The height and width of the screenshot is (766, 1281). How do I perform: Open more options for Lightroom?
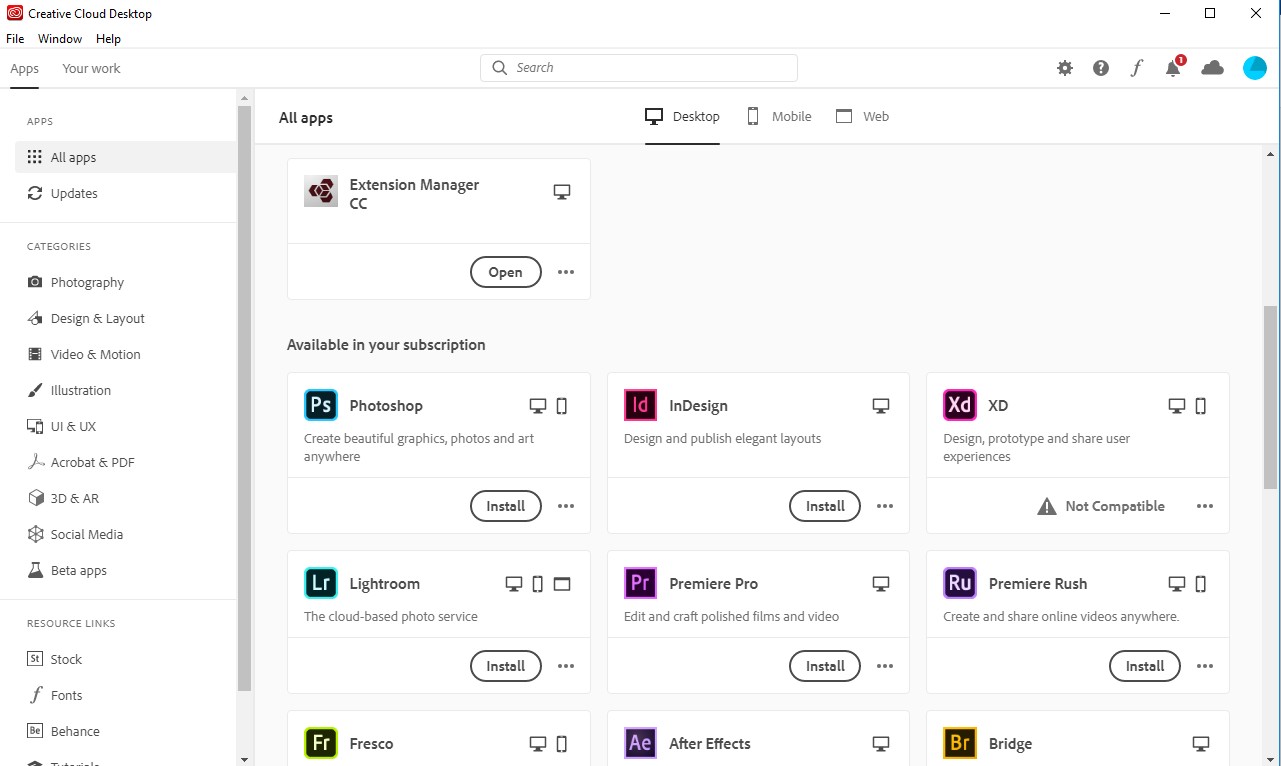(566, 666)
